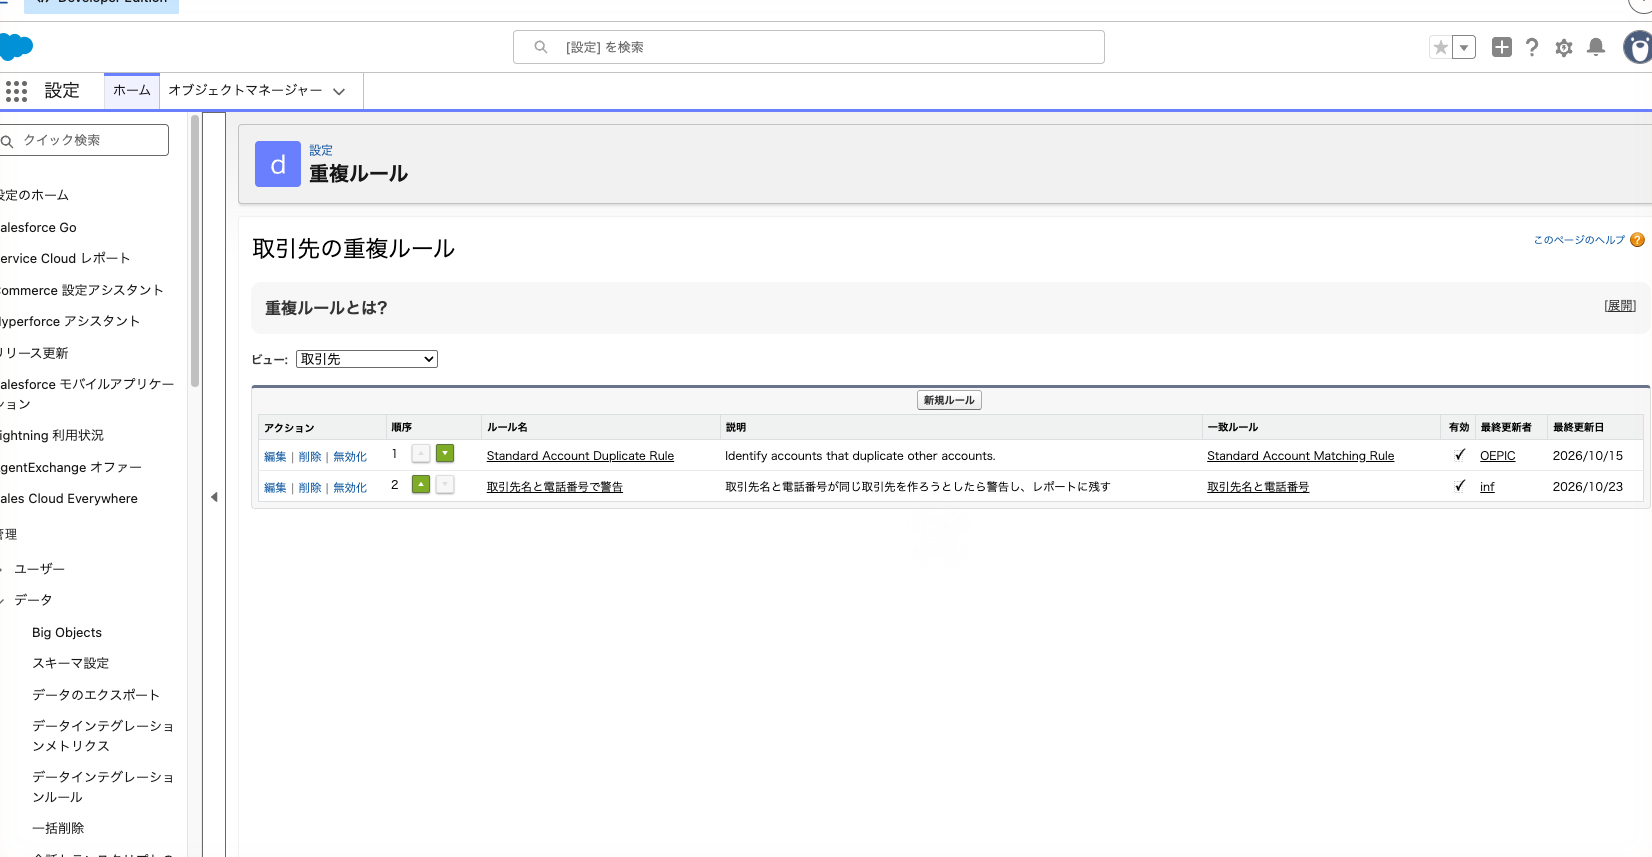Click the orange help icon beside このページのヘルプ
This screenshot has height=857, width=1652.
[1637, 240]
